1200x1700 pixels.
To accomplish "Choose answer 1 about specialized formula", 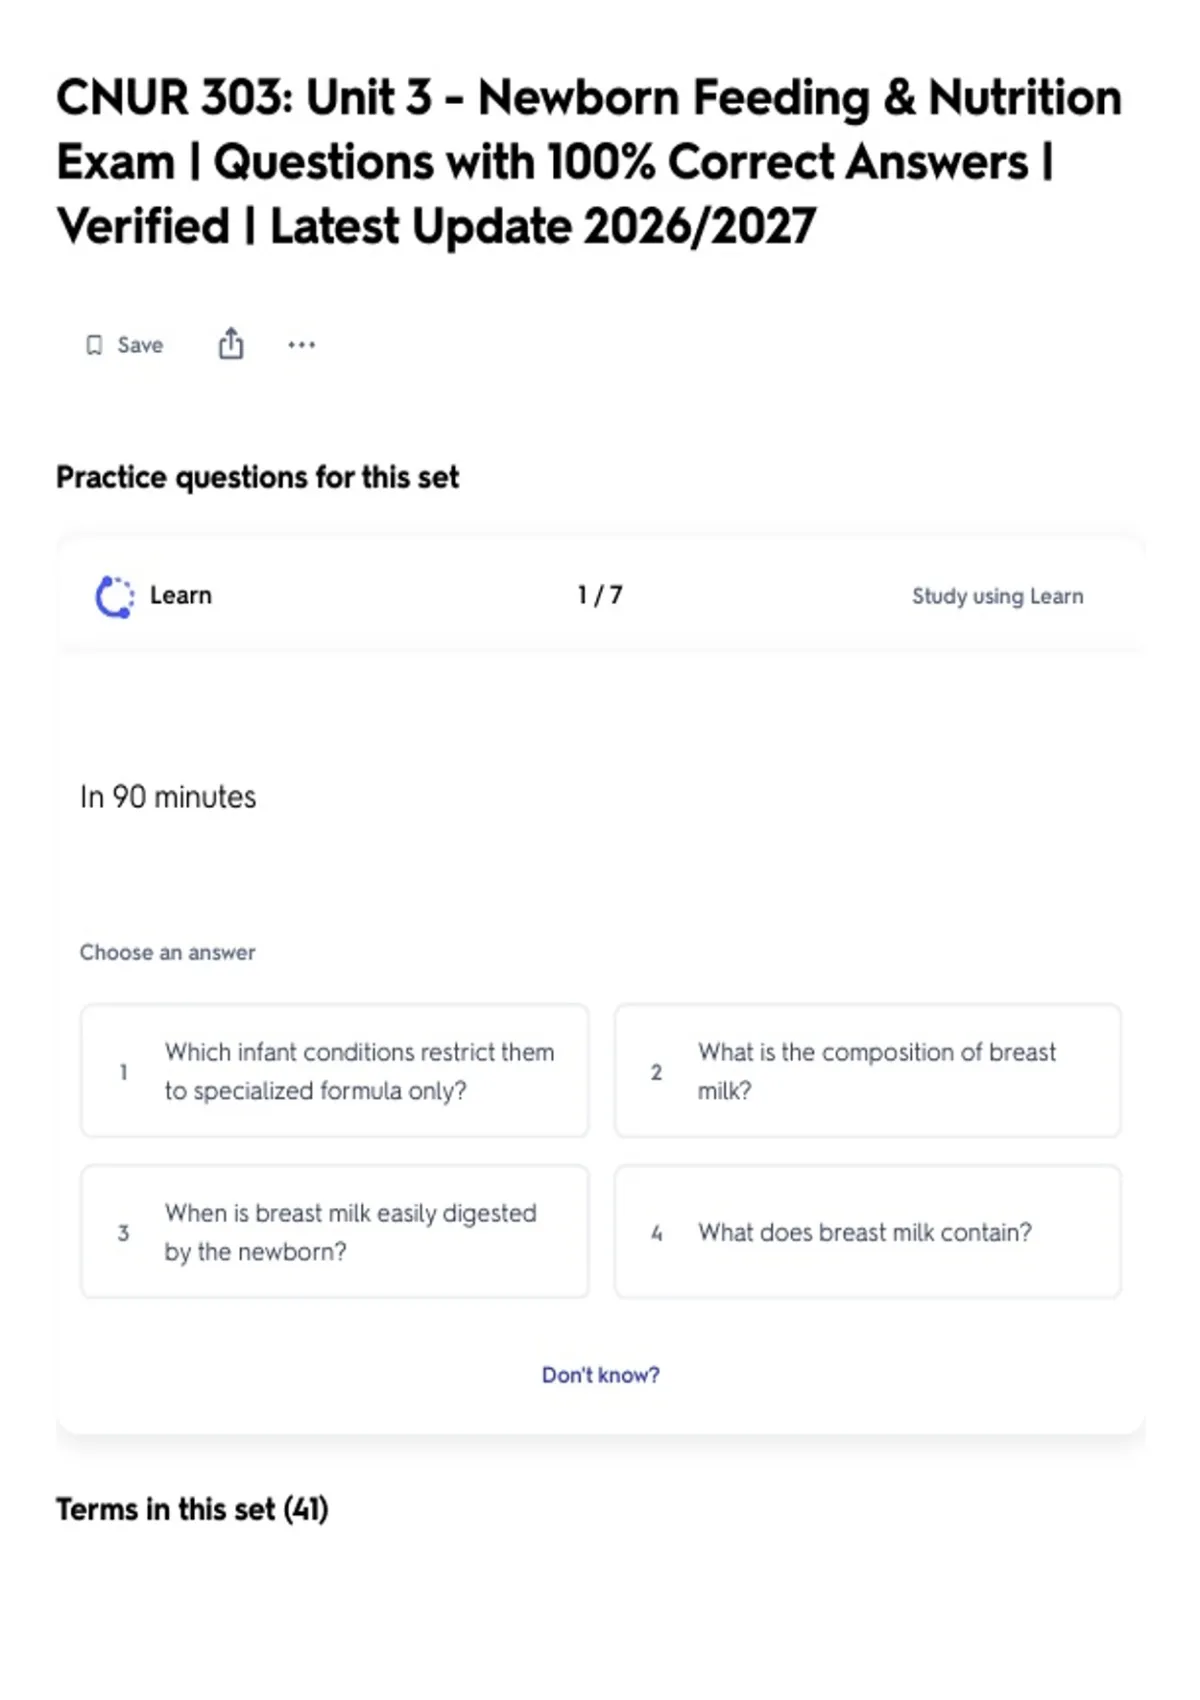I will coord(335,1071).
